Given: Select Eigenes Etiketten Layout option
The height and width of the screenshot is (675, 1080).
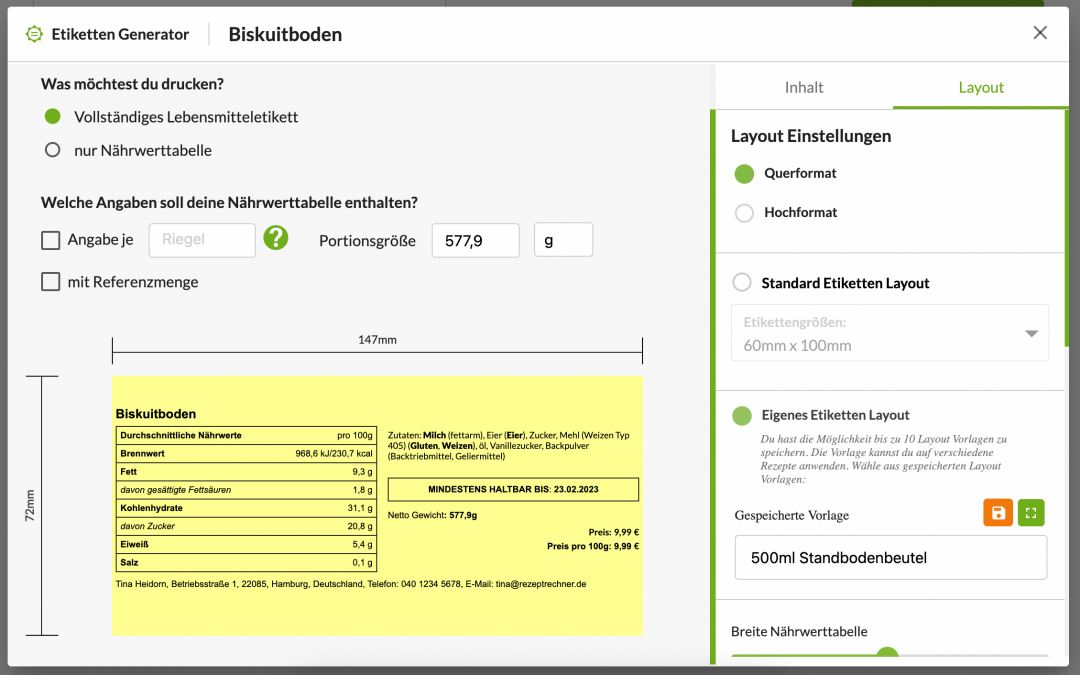Looking at the screenshot, I should 742,414.
